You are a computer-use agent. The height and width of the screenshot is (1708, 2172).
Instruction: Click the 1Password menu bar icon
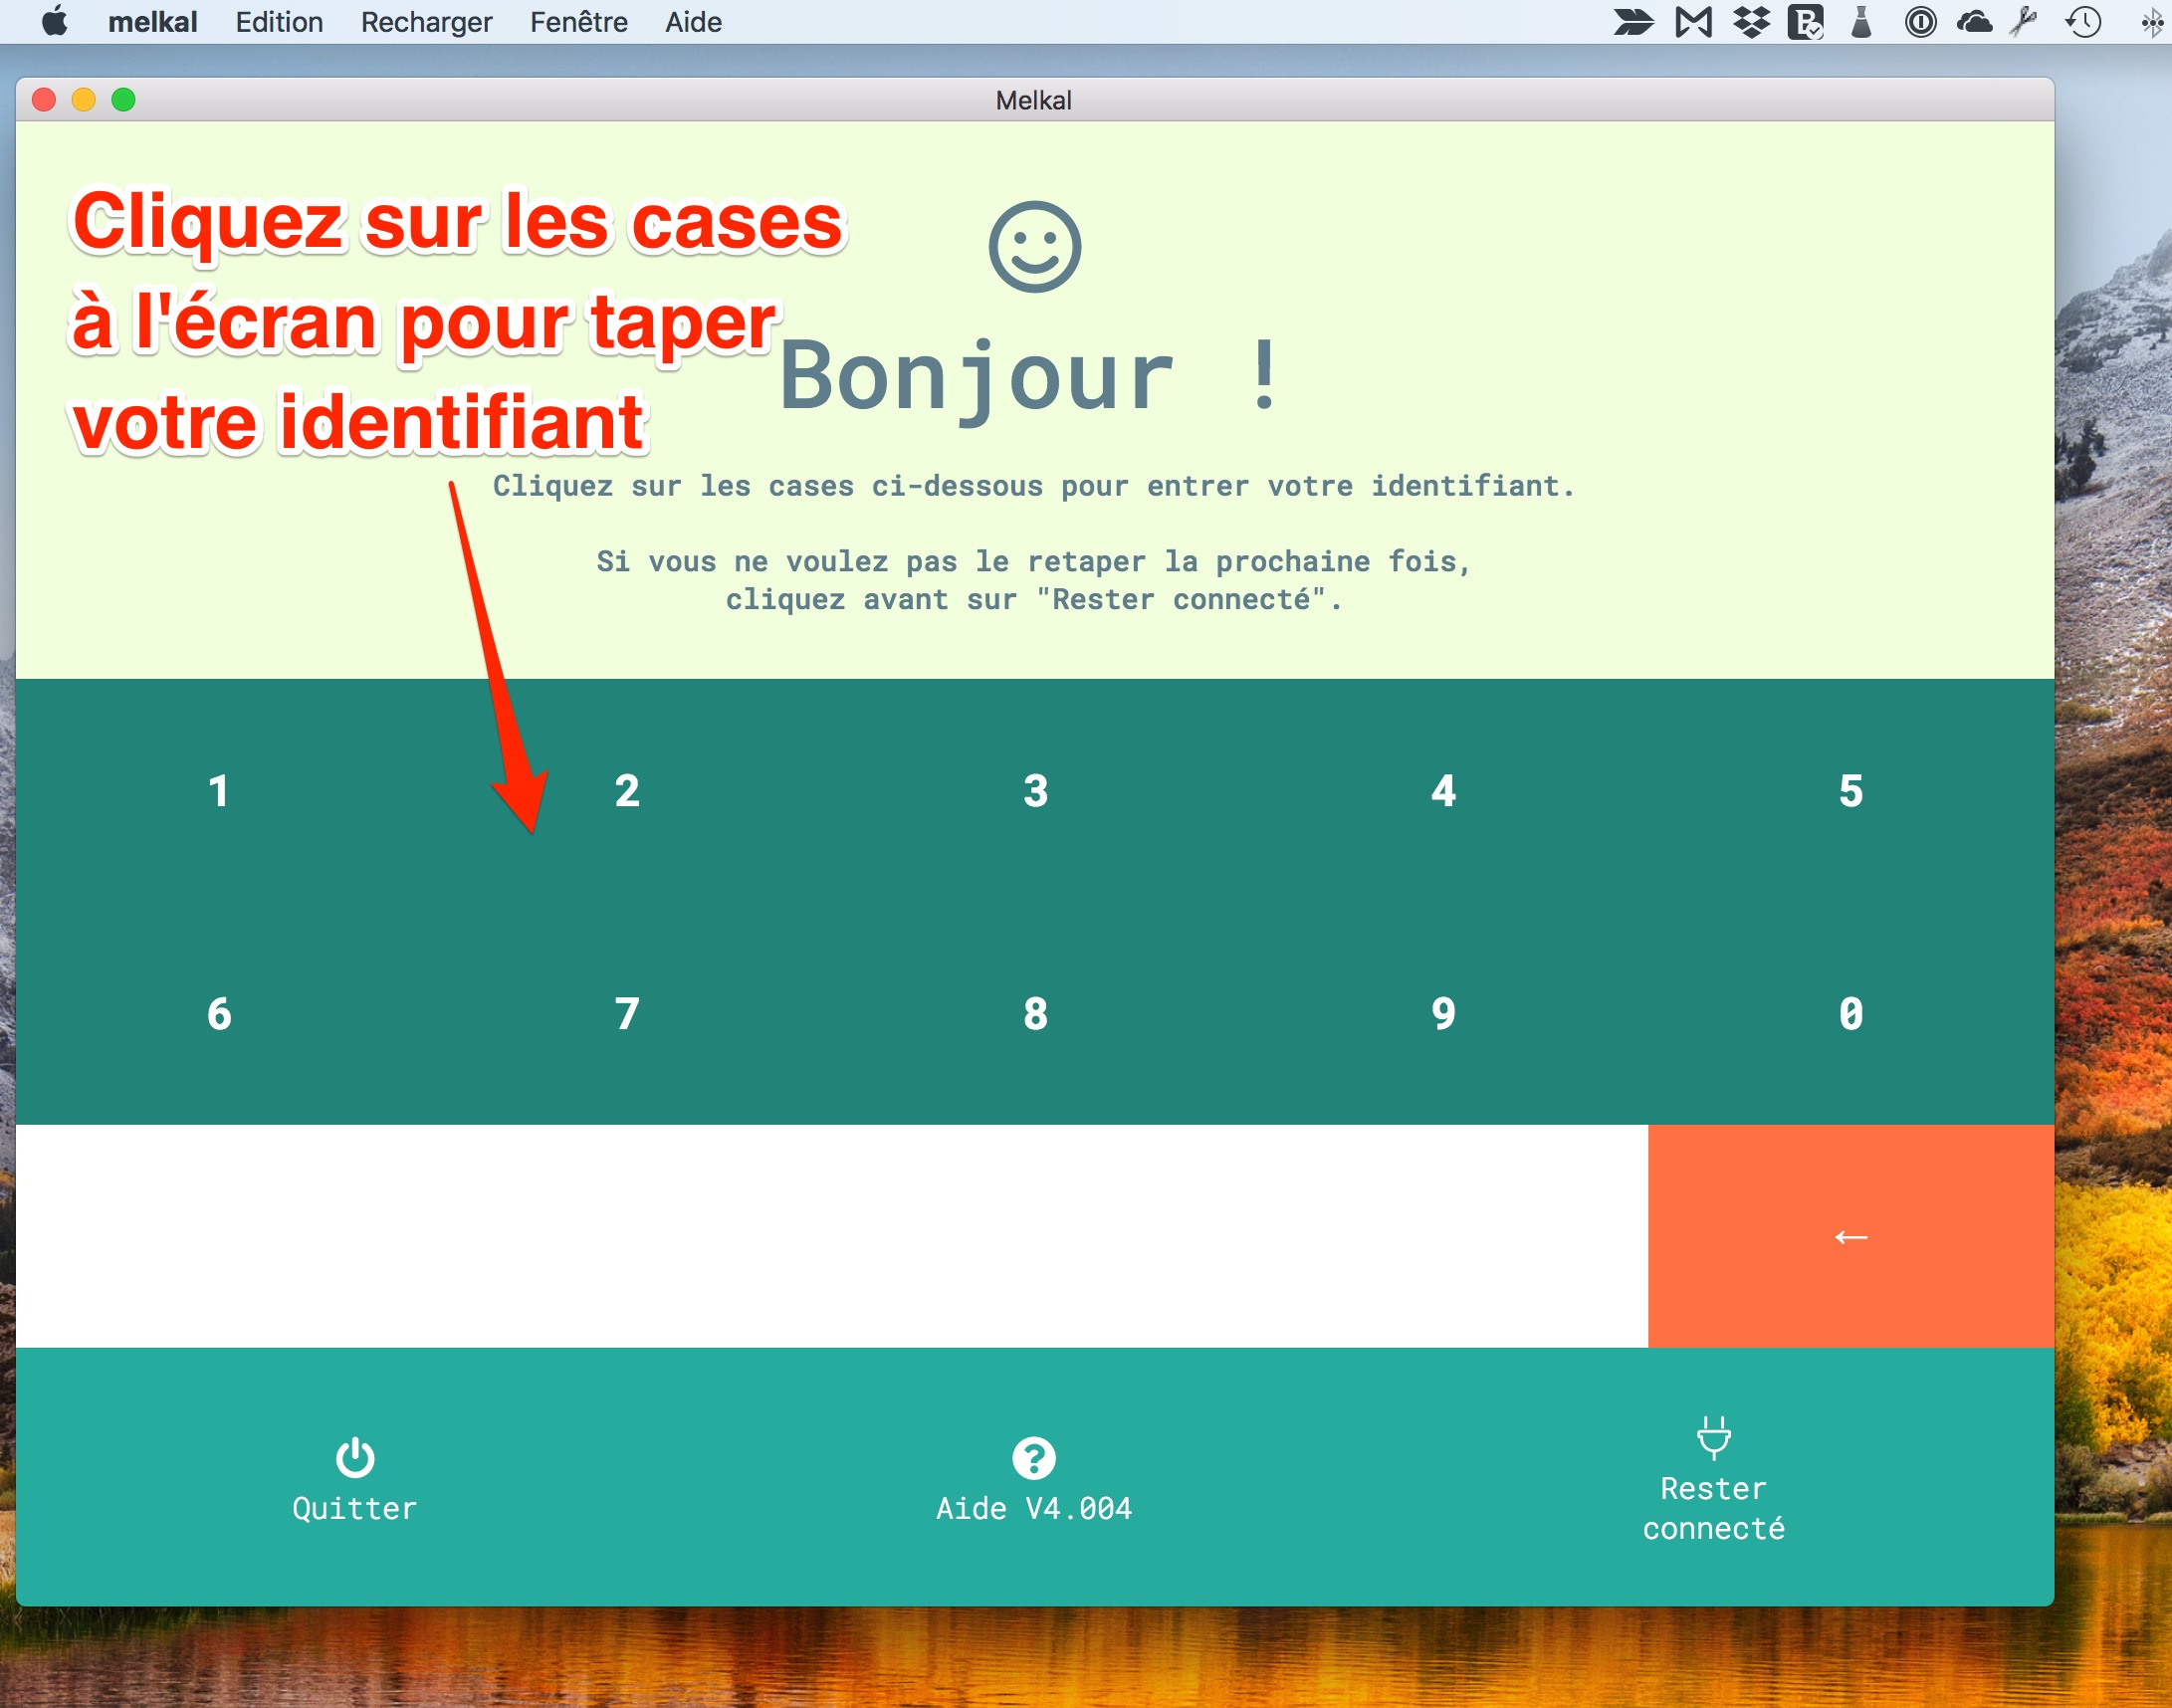[x=1920, y=22]
